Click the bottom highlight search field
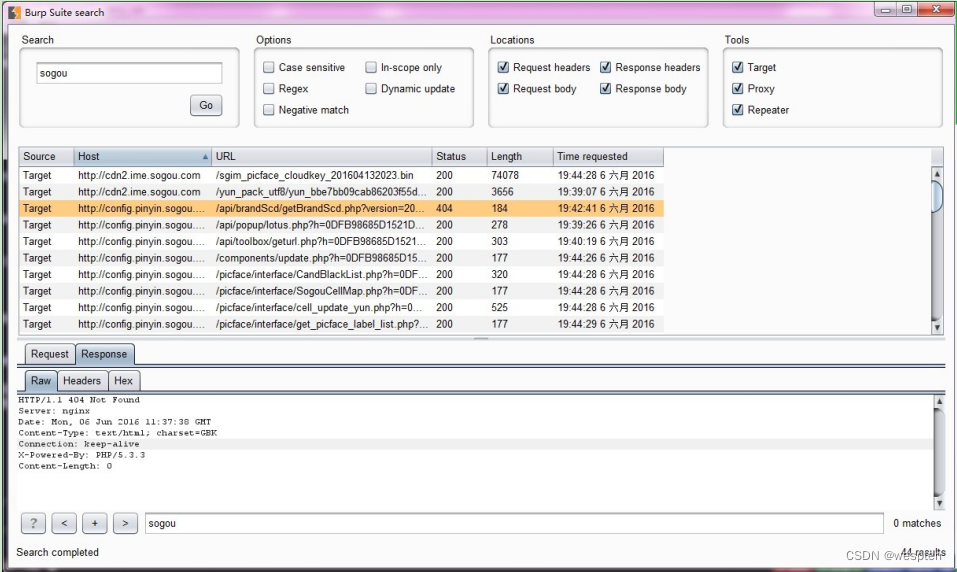The height and width of the screenshot is (572, 957). [514, 523]
